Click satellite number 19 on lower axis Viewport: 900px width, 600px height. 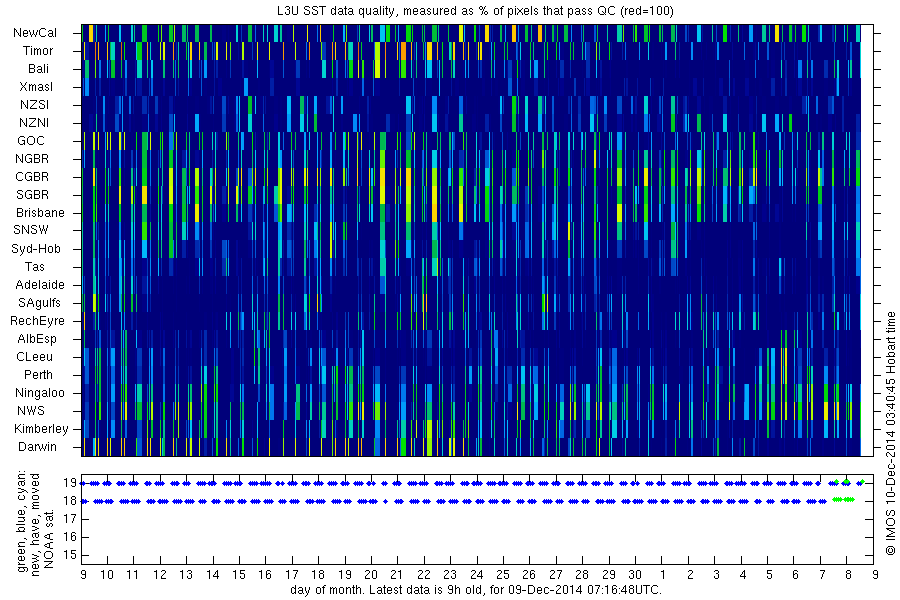[x=70, y=483]
